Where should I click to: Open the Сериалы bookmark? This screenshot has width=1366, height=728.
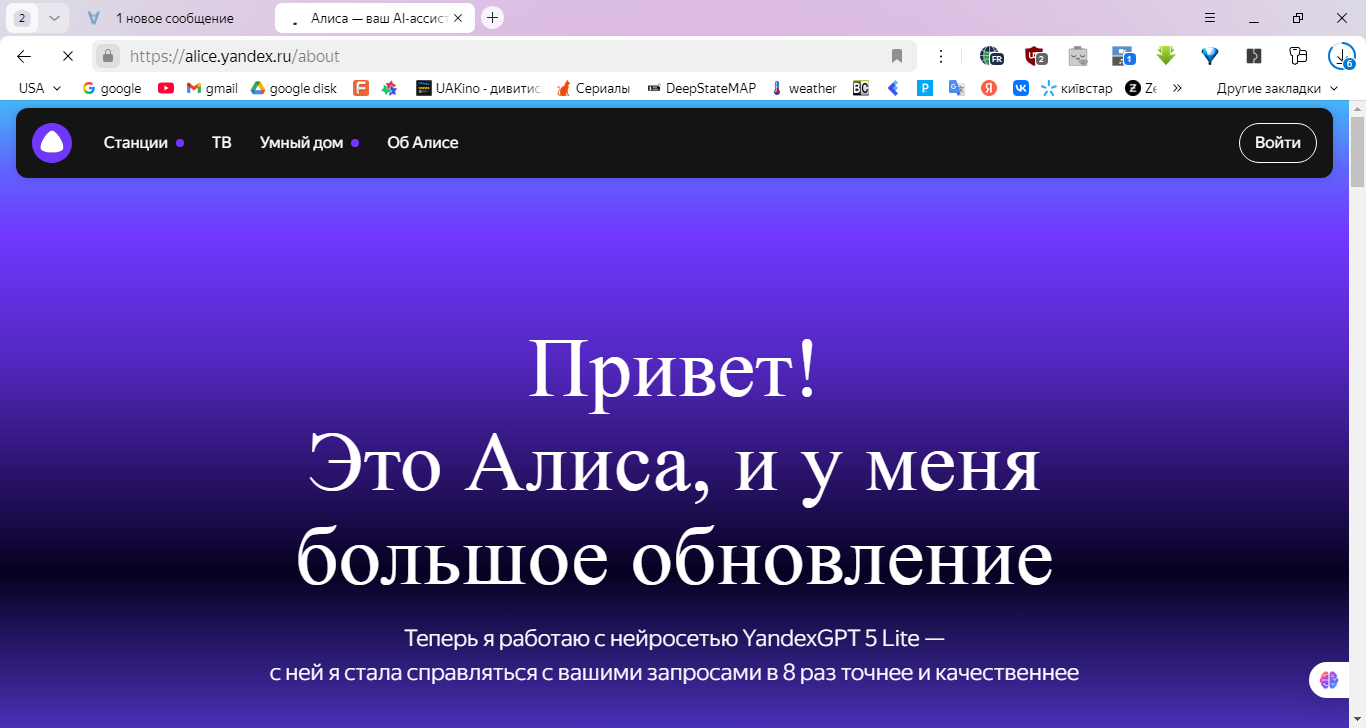(593, 88)
